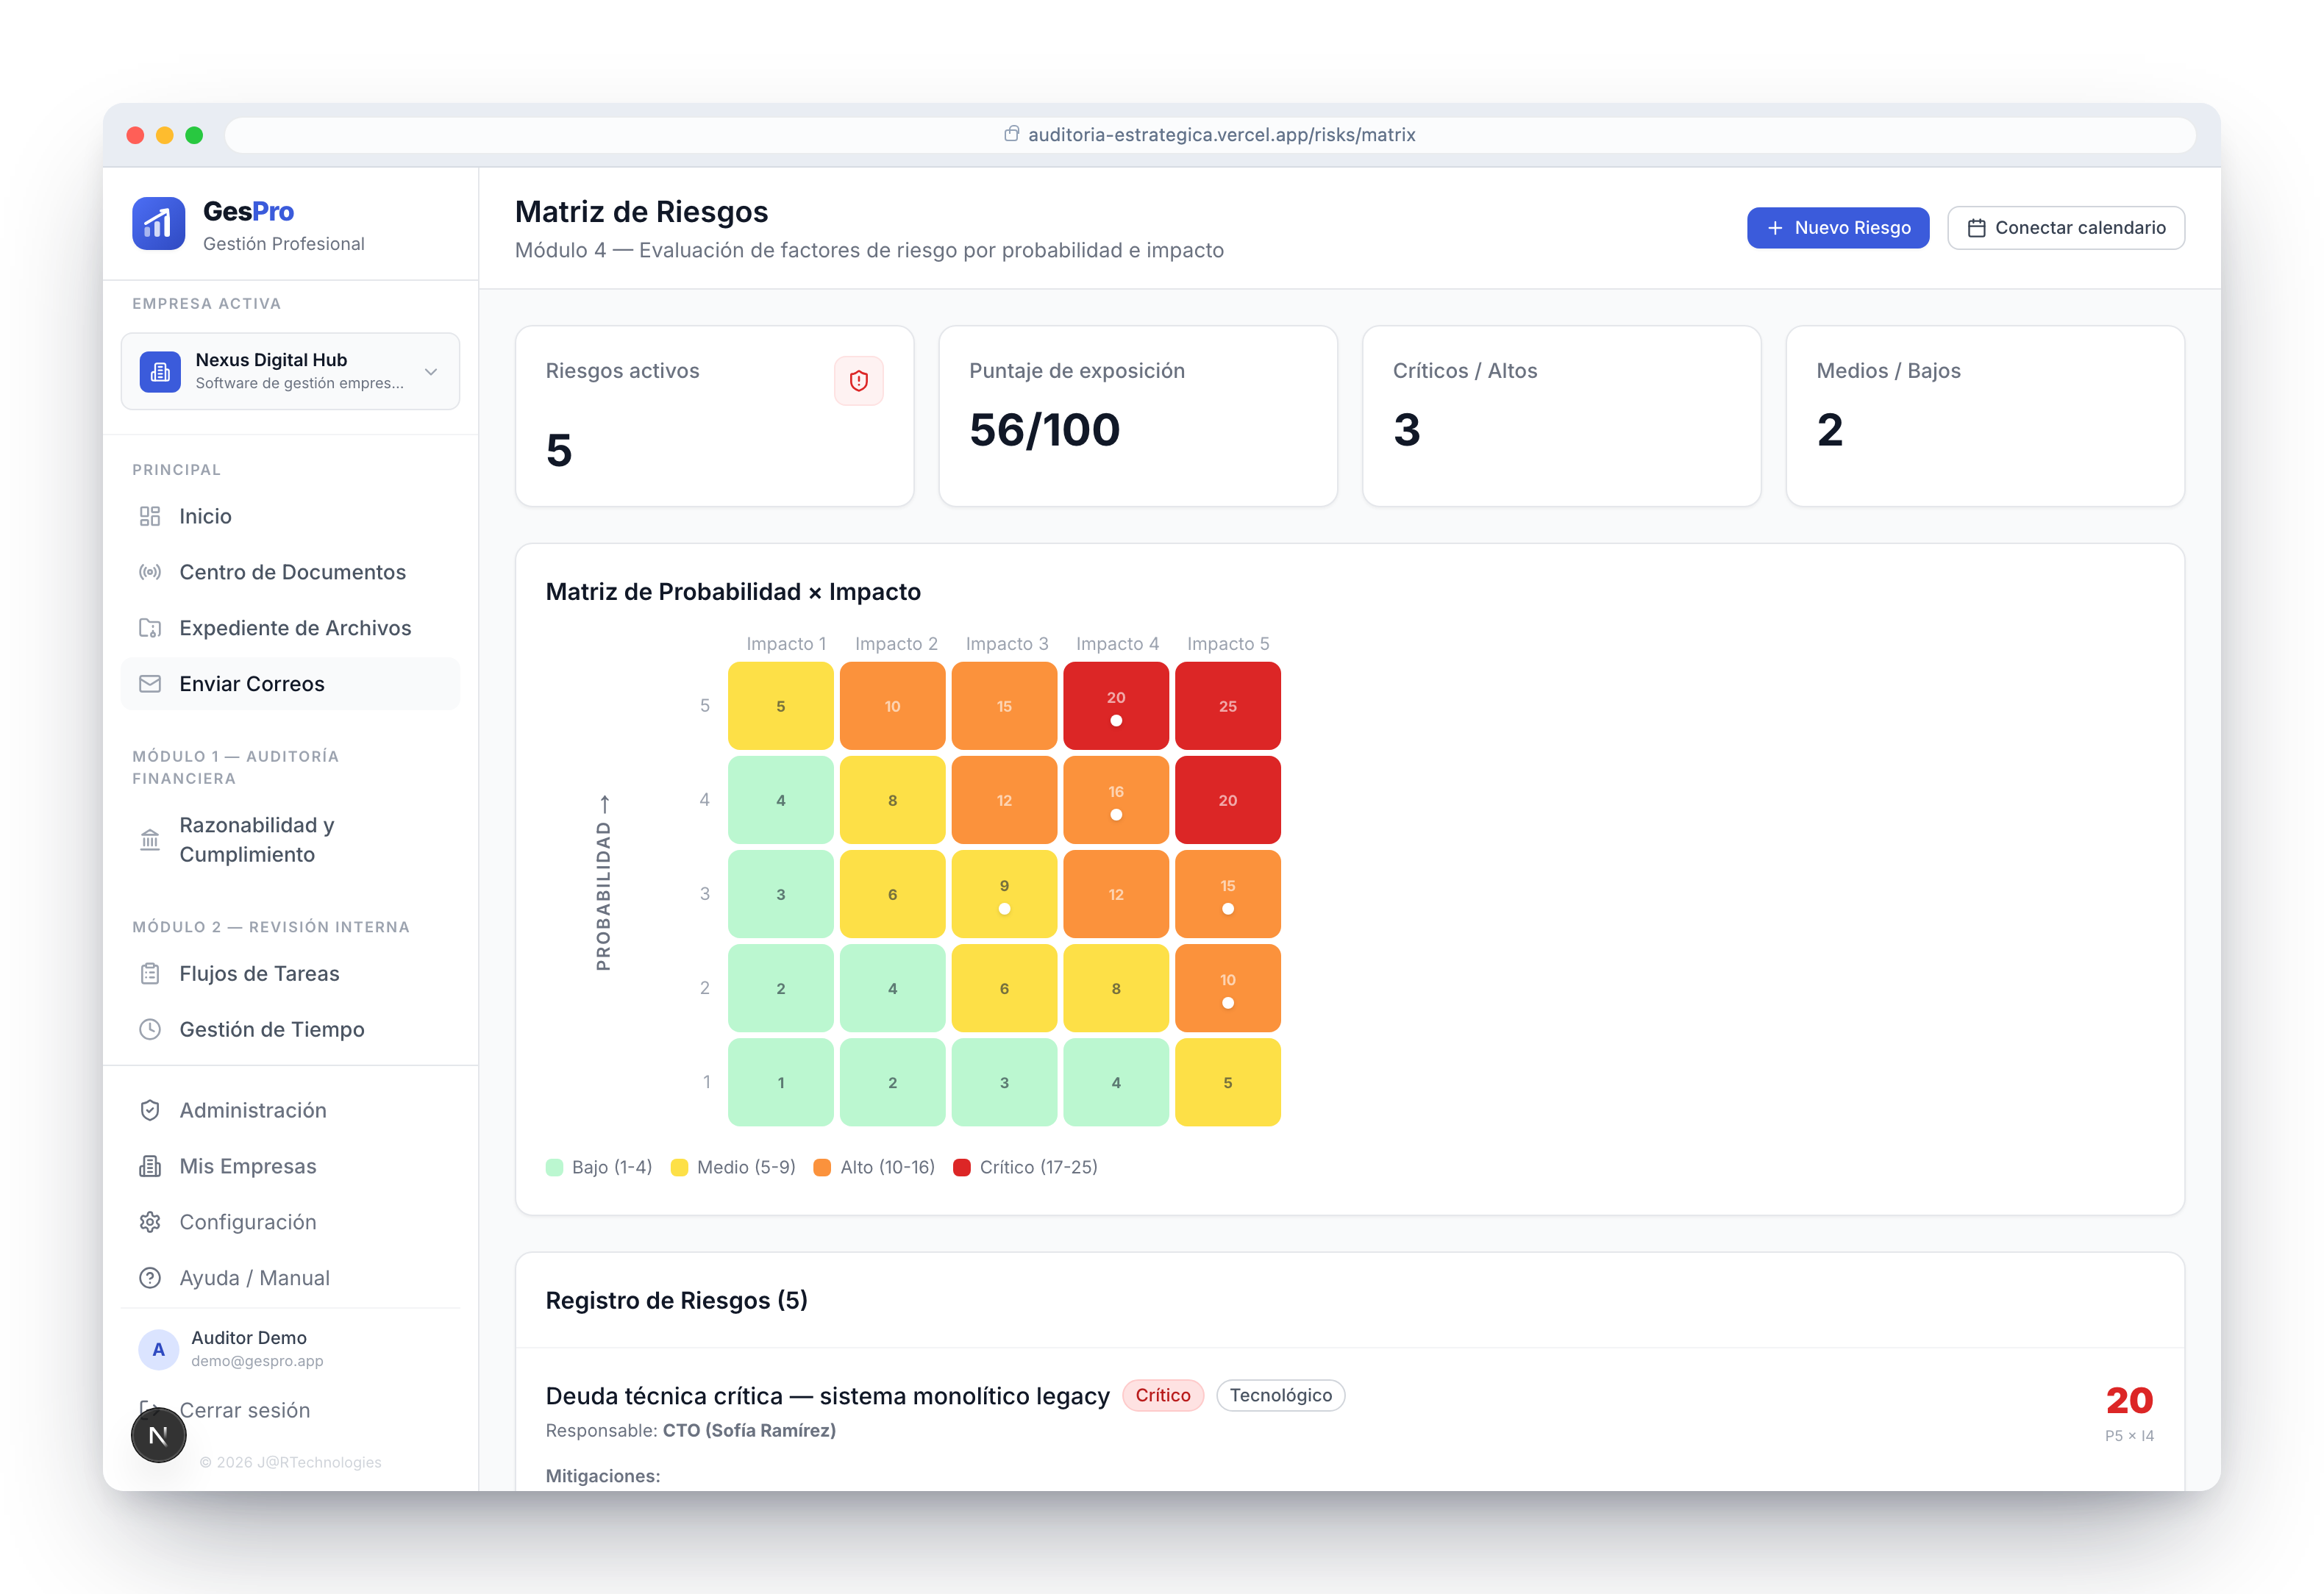Open Centro de Documentos
The height and width of the screenshot is (1594, 2324).
click(290, 572)
